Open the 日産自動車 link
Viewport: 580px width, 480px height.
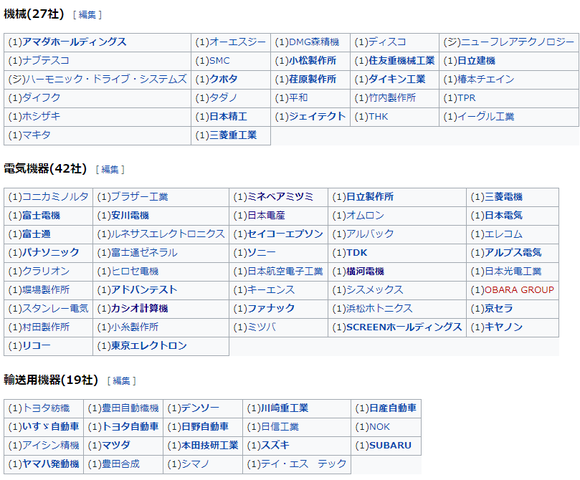point(393,408)
